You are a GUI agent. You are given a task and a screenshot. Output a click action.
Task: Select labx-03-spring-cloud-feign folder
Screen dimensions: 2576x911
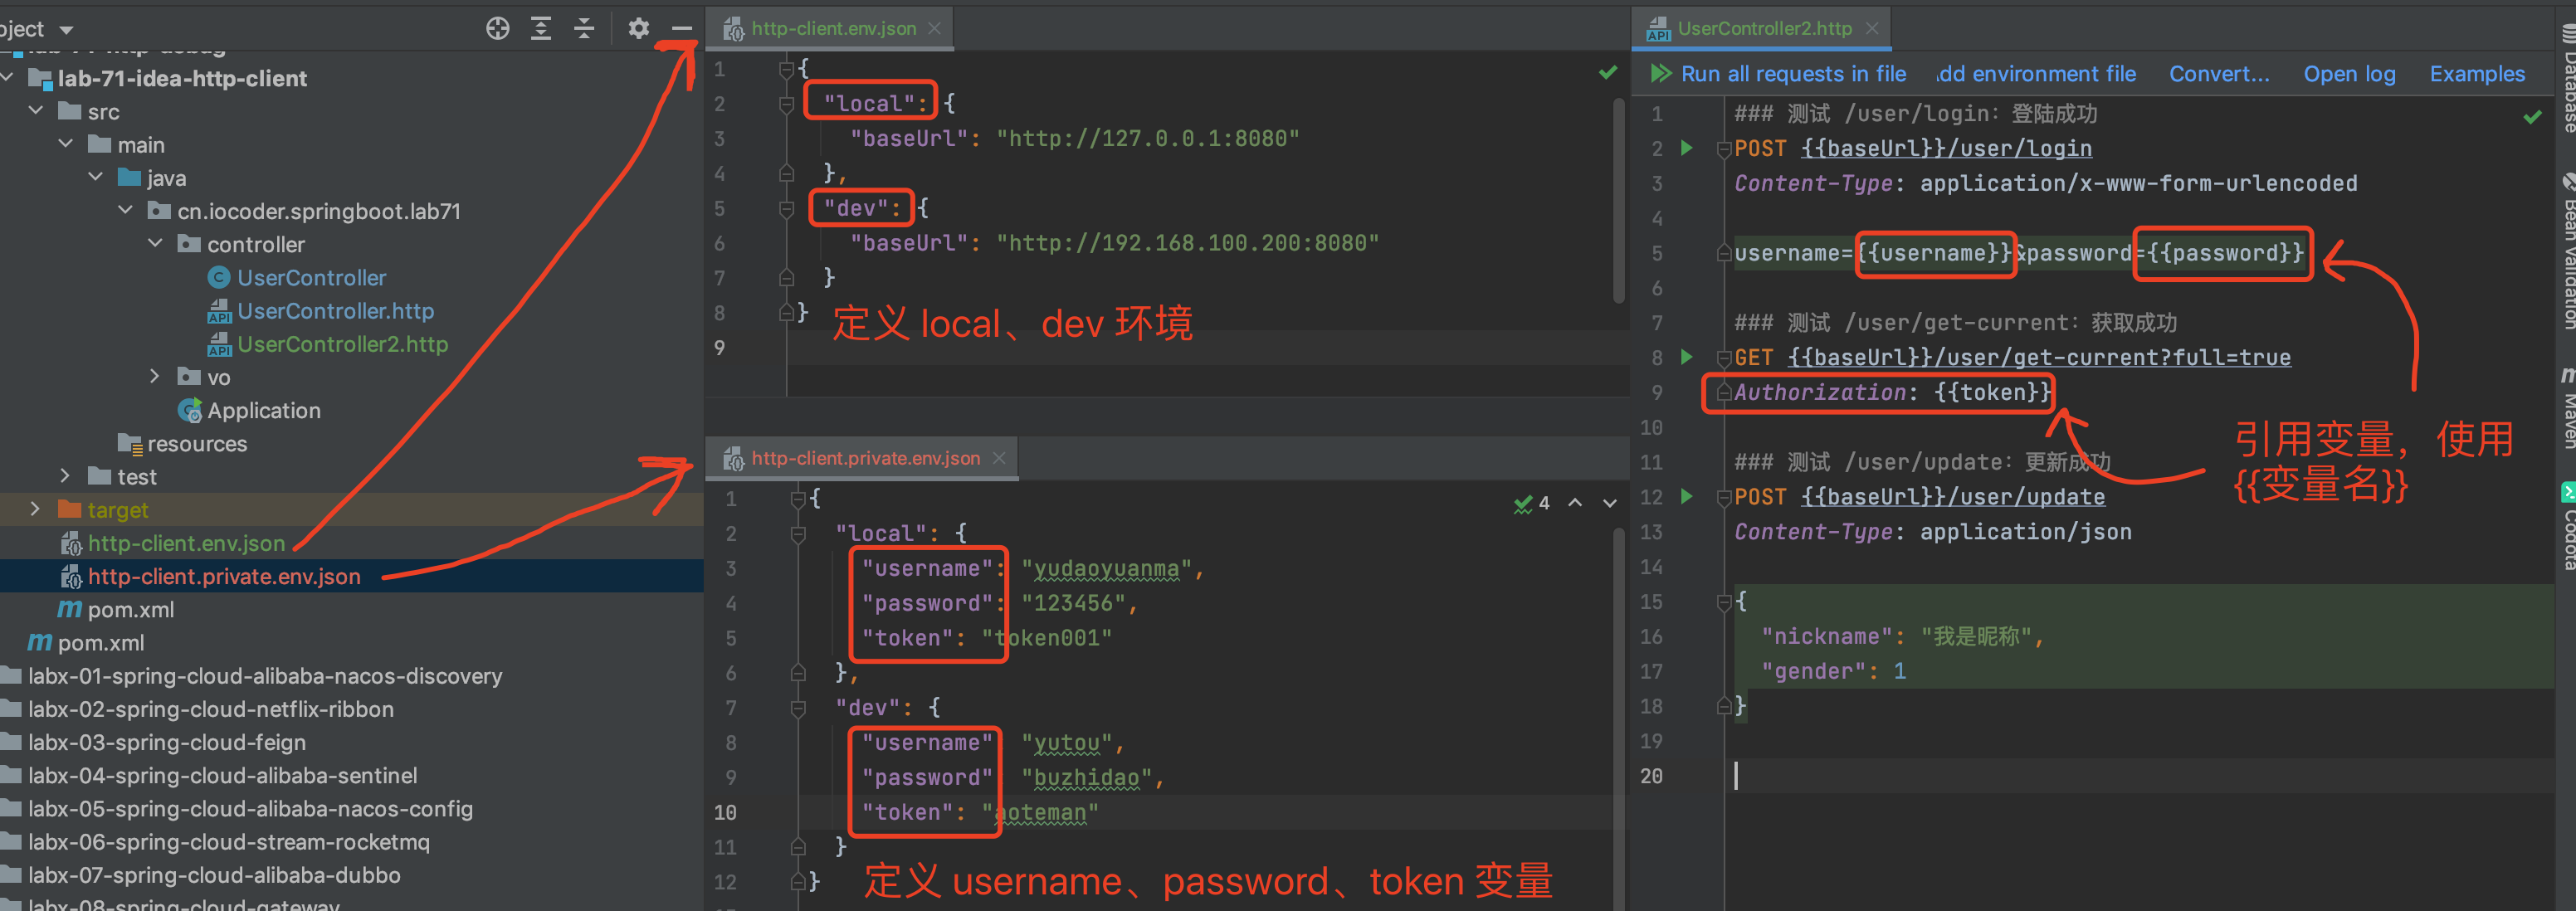coord(167,742)
